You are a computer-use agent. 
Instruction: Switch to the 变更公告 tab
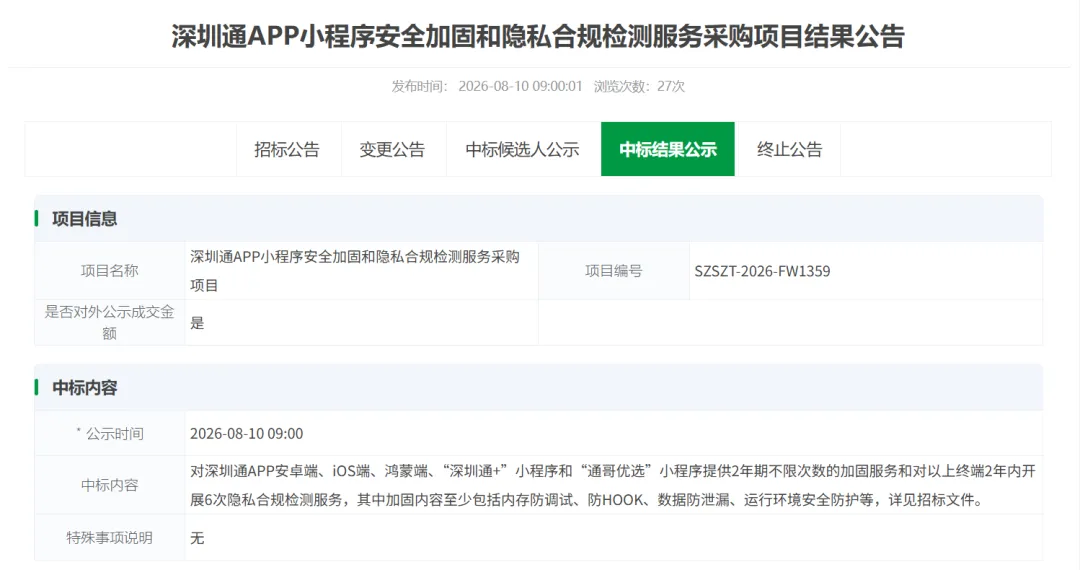[x=393, y=149]
